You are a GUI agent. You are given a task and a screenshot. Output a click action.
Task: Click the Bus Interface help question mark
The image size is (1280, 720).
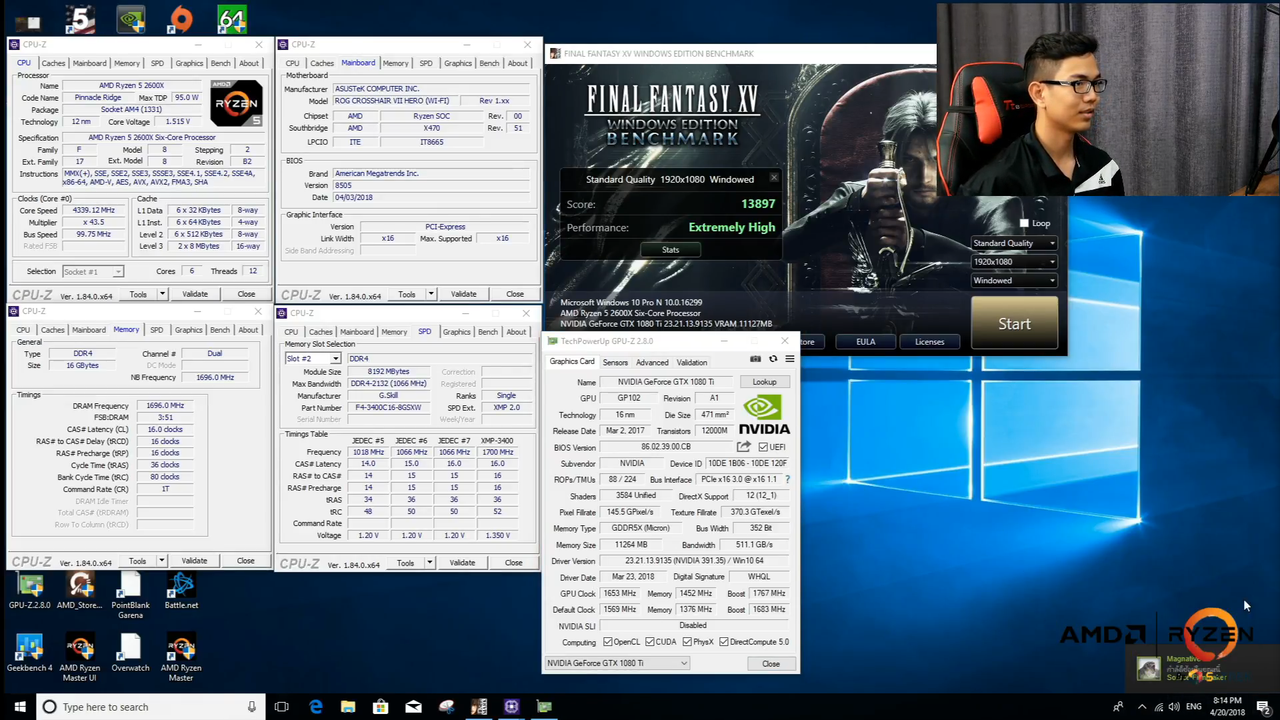point(787,479)
